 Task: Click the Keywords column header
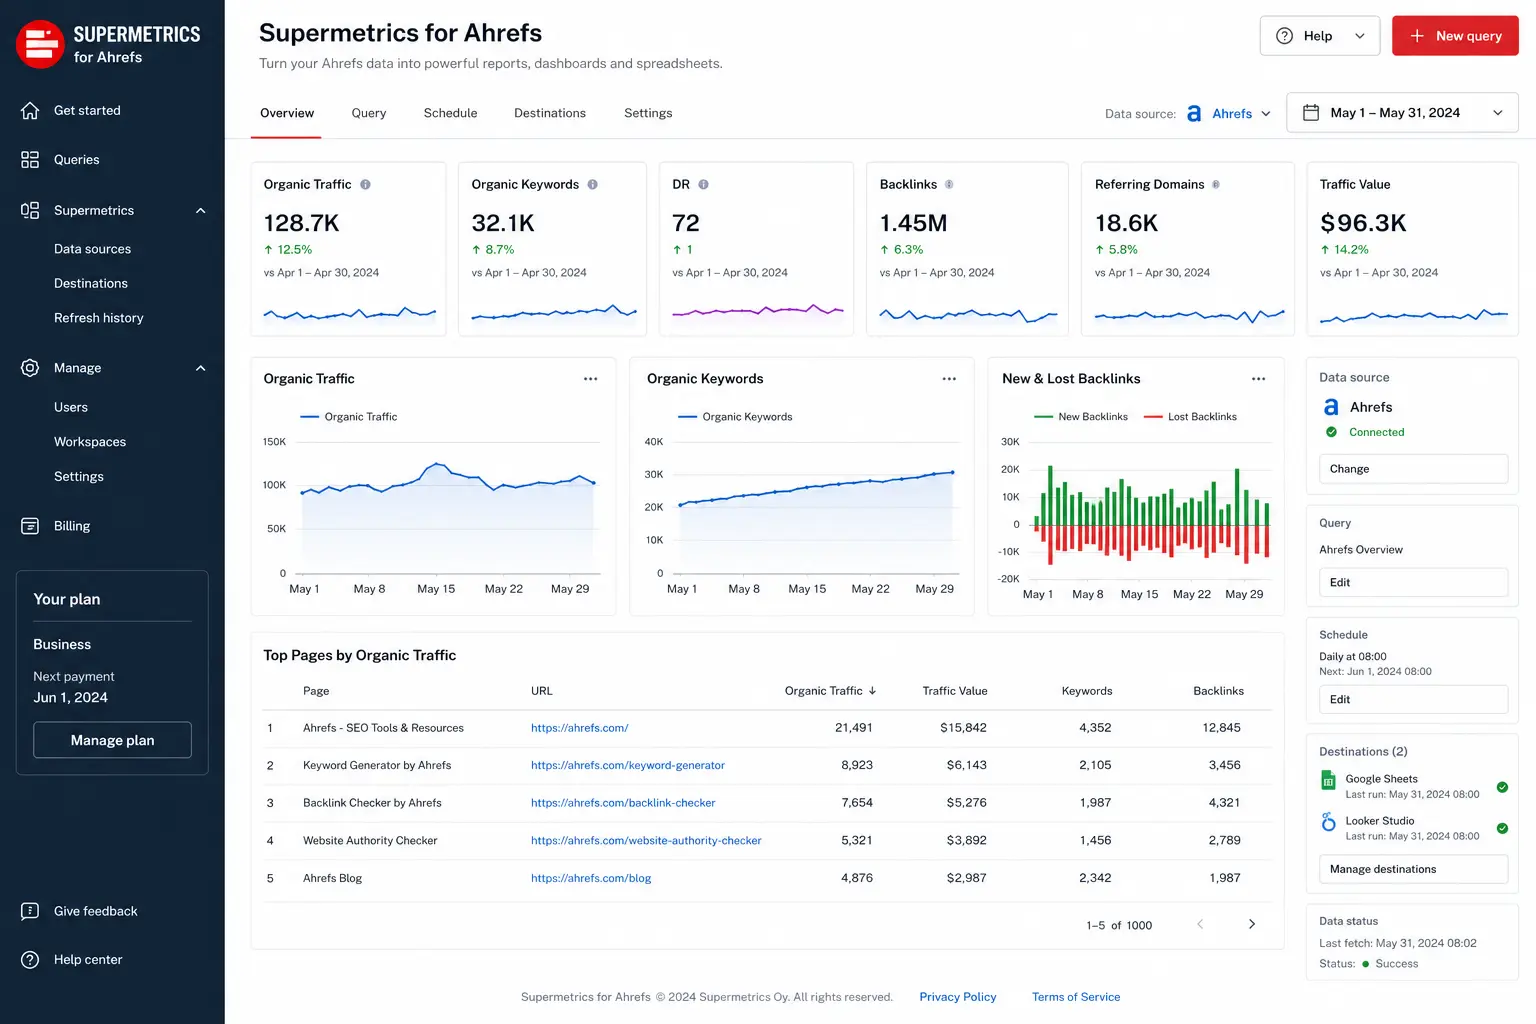[1086, 691]
